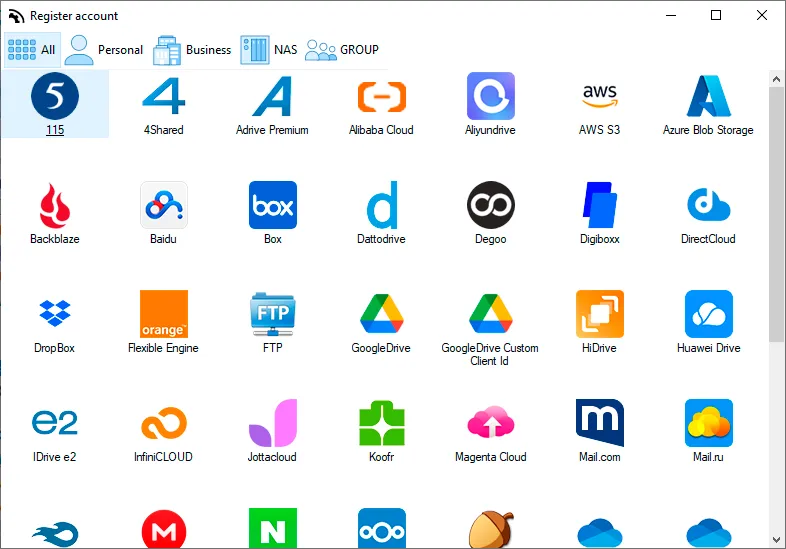
Task: Pick the acorn icon
Action: click(491, 529)
